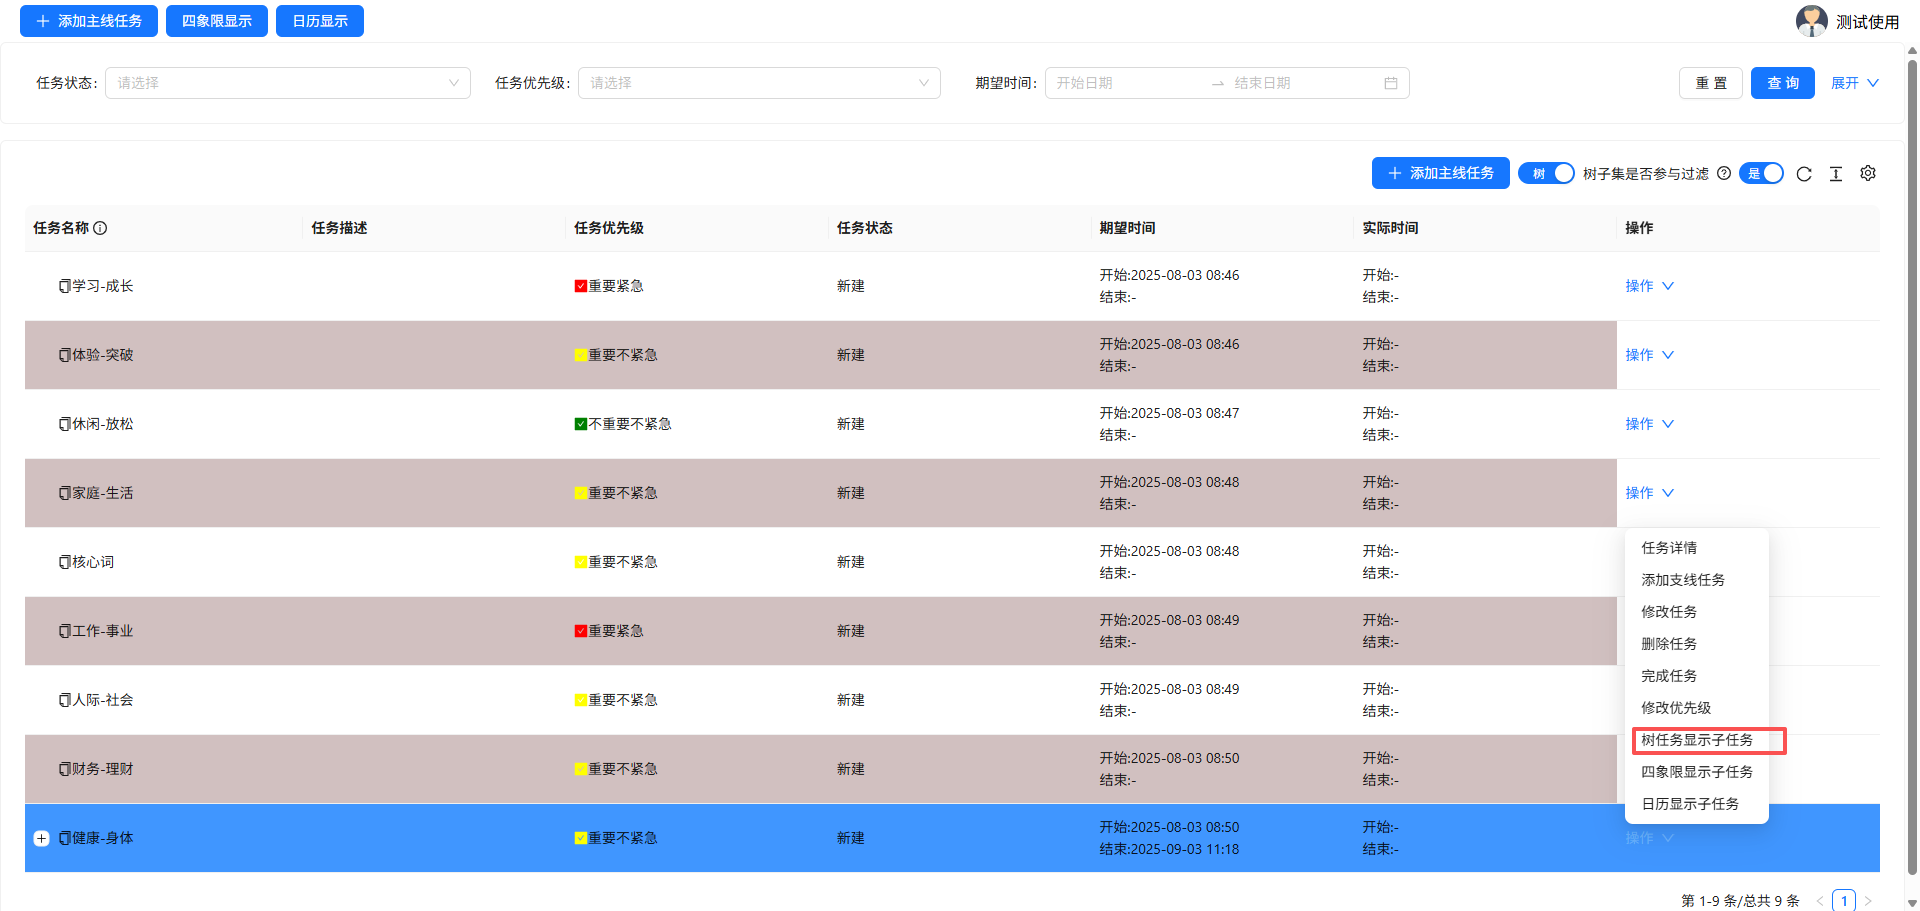Select page 1 in the pagination

1844,900
